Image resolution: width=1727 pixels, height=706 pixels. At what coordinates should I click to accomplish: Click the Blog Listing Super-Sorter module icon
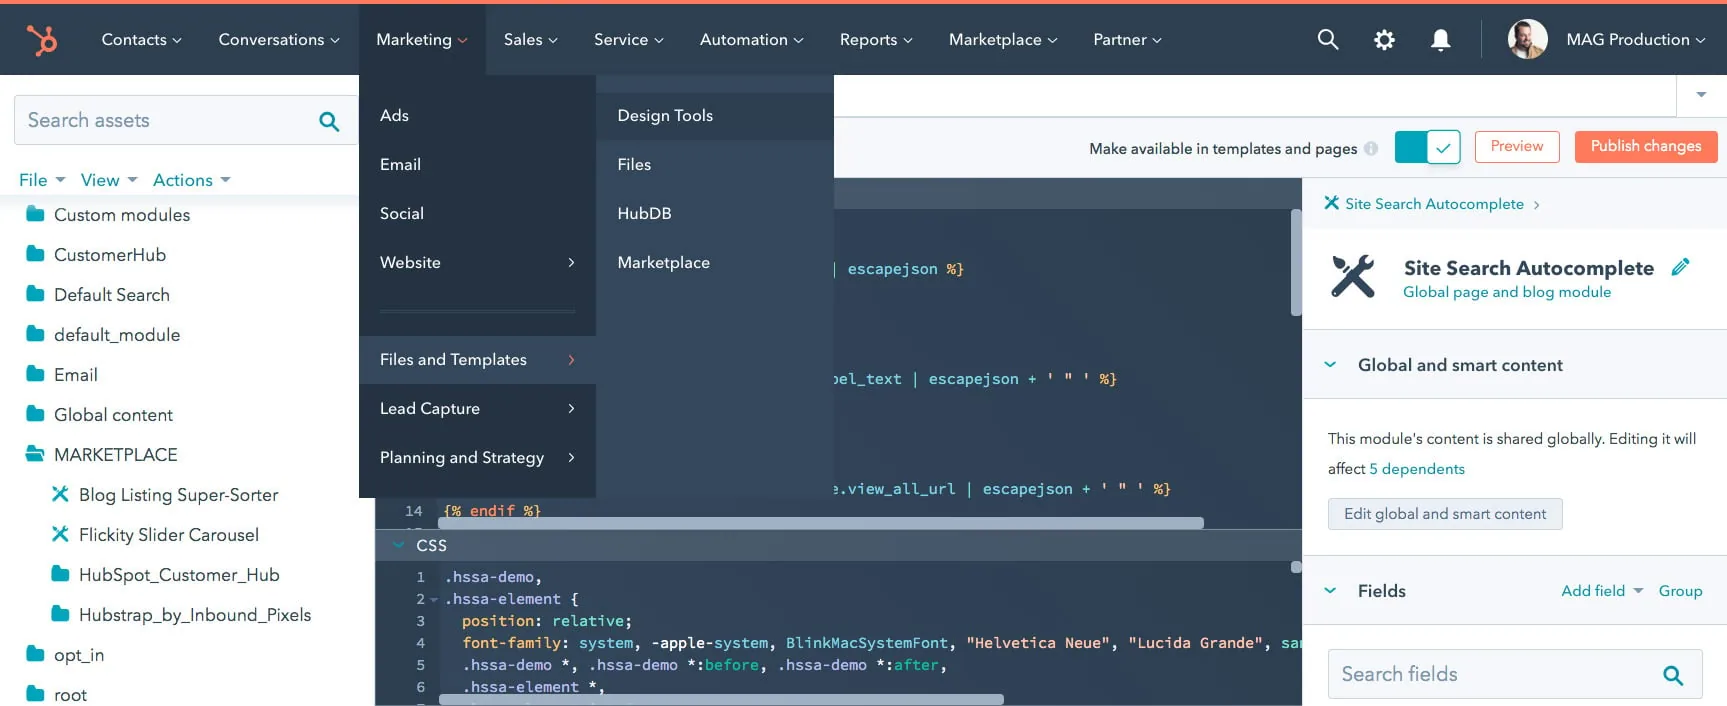point(60,494)
